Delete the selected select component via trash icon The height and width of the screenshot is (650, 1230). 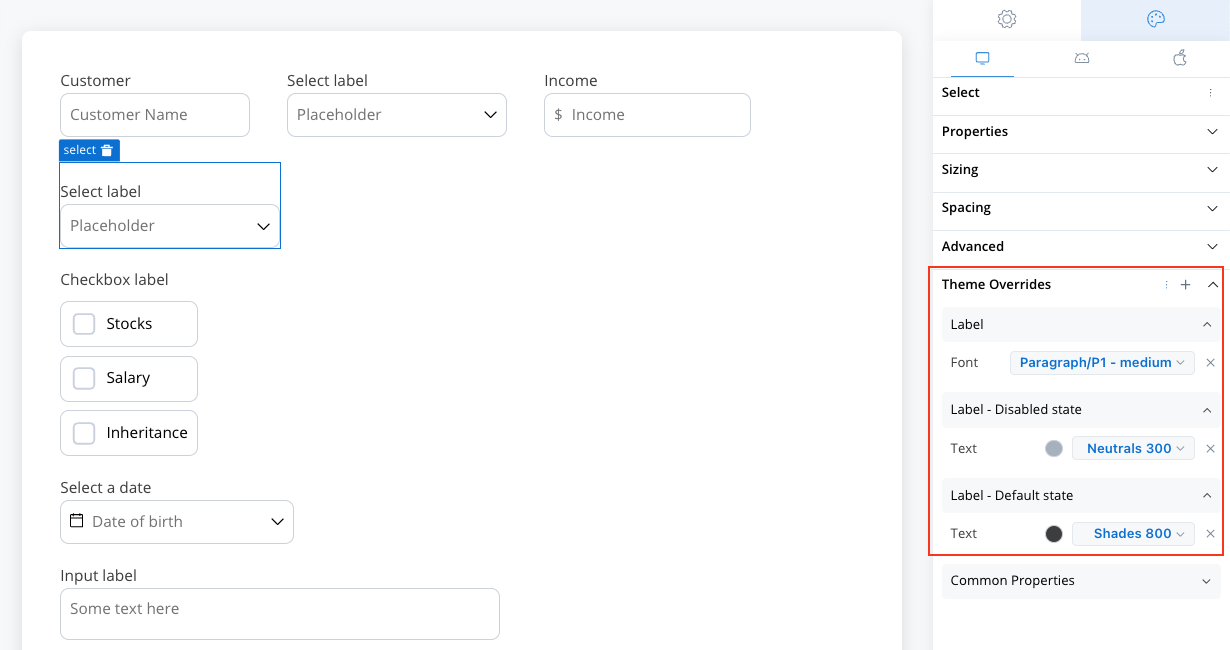pos(108,150)
